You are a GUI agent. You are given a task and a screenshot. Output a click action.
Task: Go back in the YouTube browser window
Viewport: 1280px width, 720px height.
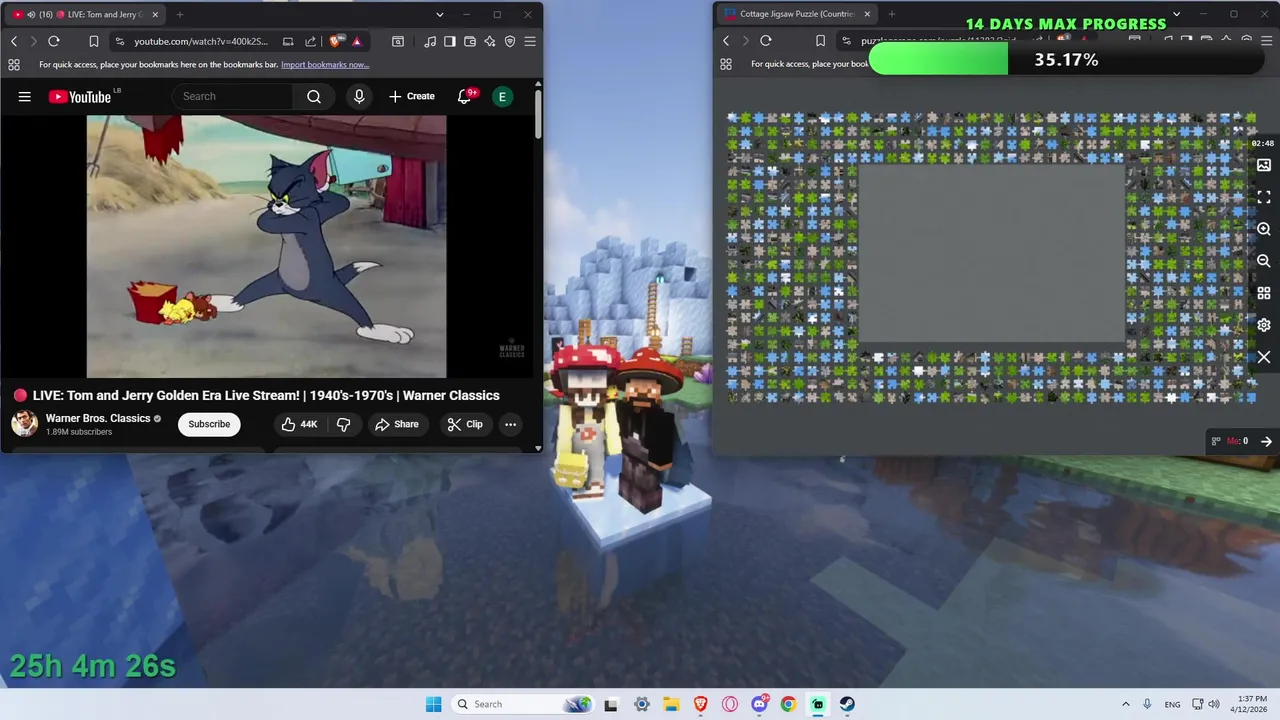point(14,41)
